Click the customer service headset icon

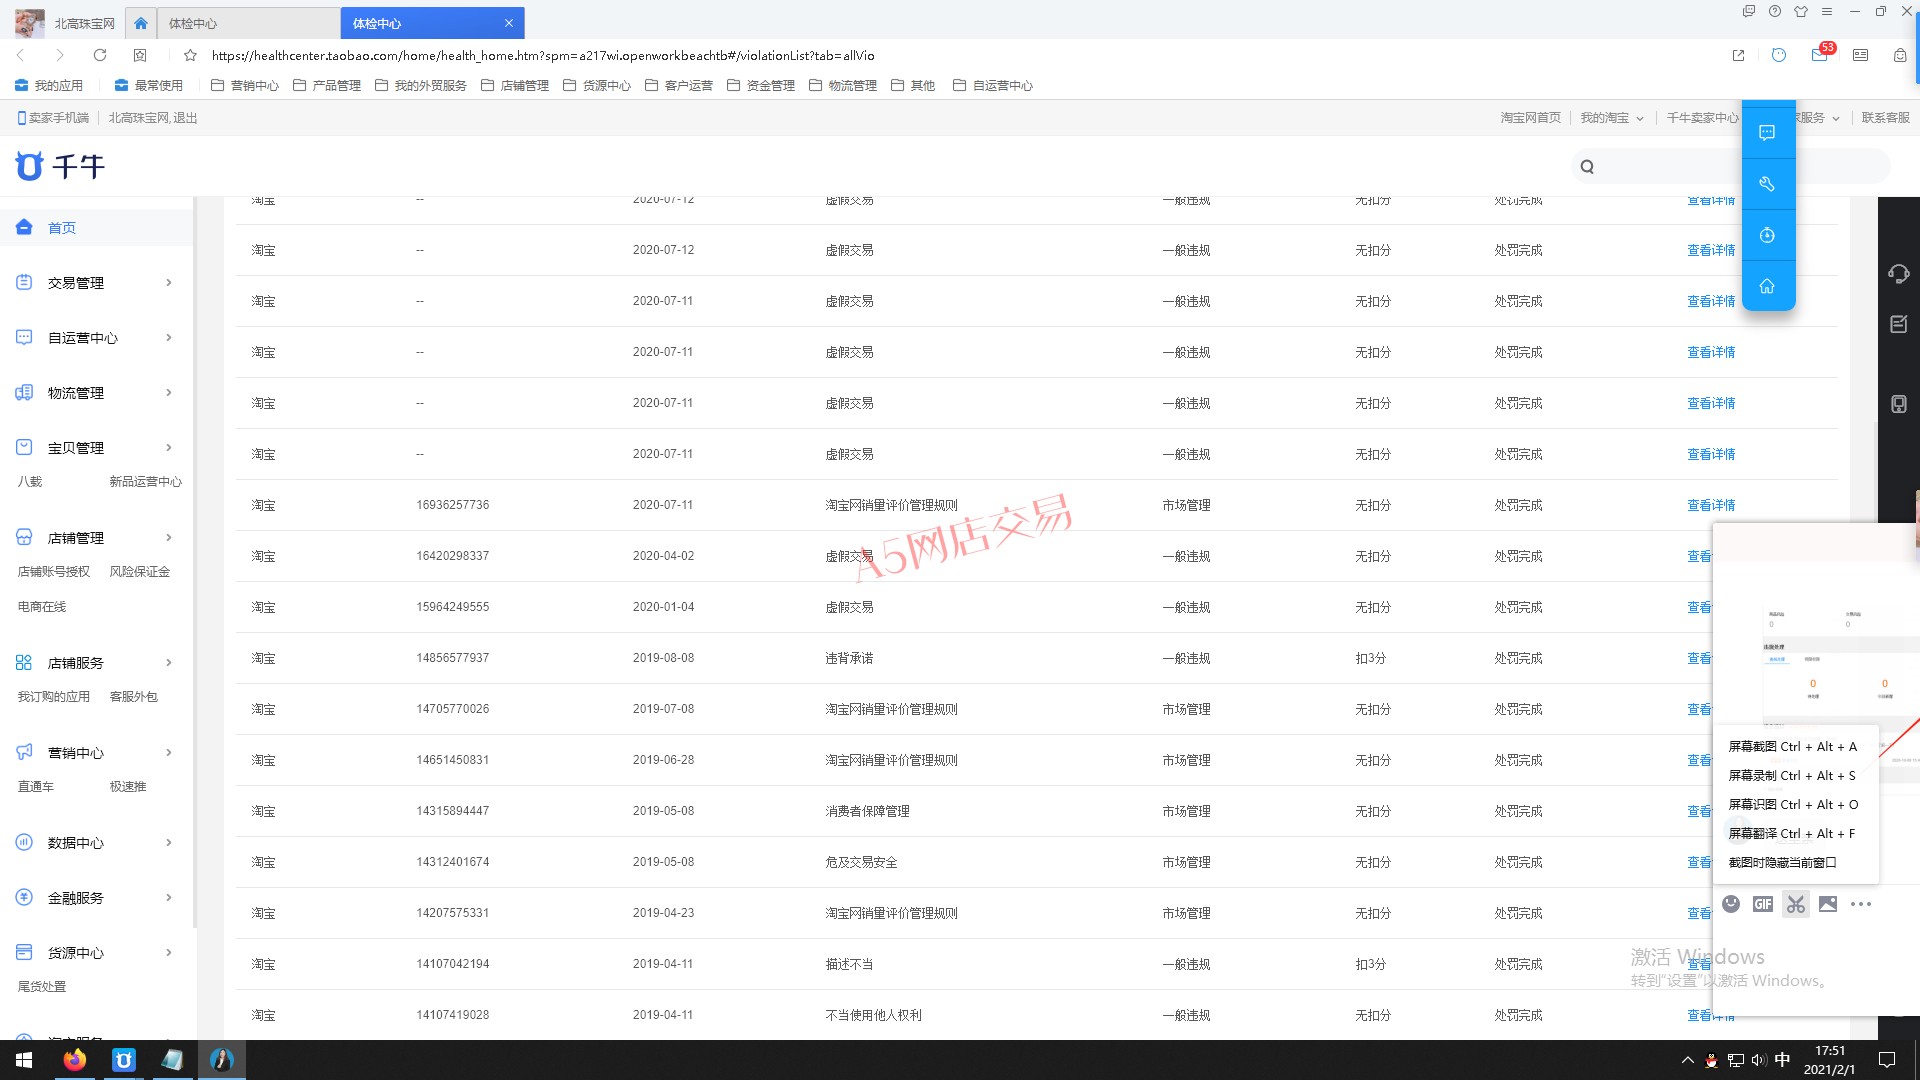(x=1898, y=273)
